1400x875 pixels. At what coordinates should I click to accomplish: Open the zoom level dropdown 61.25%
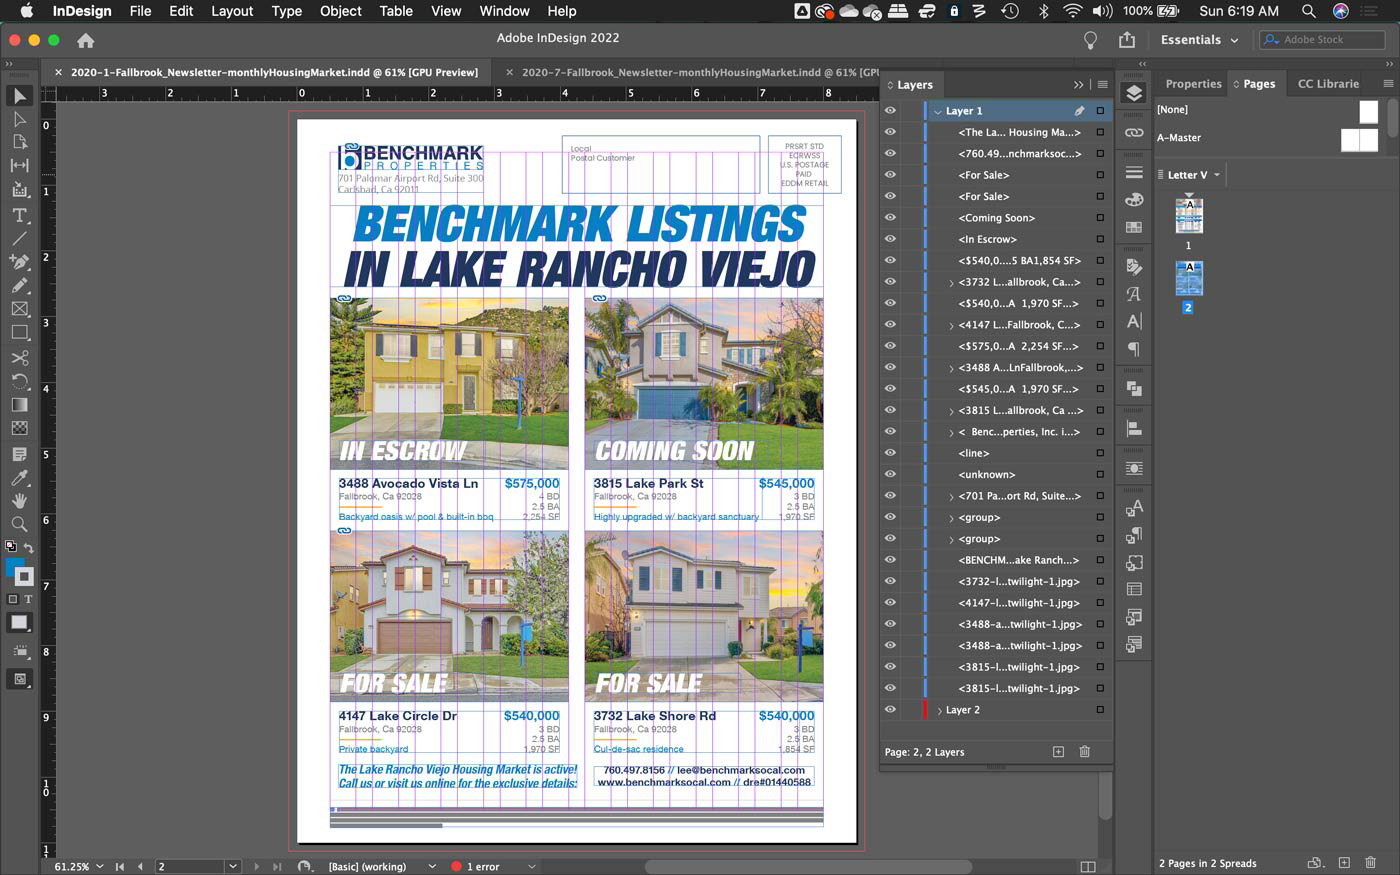[99, 866]
